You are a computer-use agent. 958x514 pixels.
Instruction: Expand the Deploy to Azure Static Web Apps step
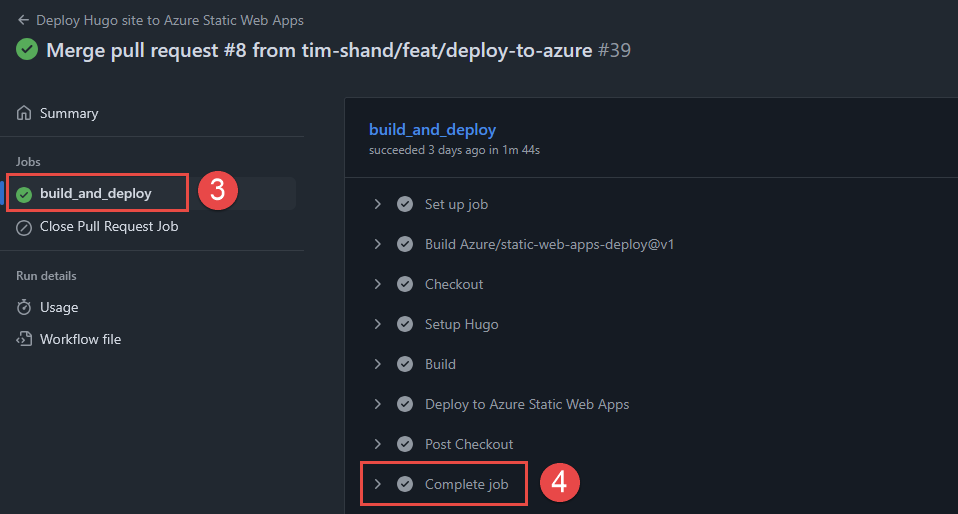pyautogui.click(x=378, y=404)
